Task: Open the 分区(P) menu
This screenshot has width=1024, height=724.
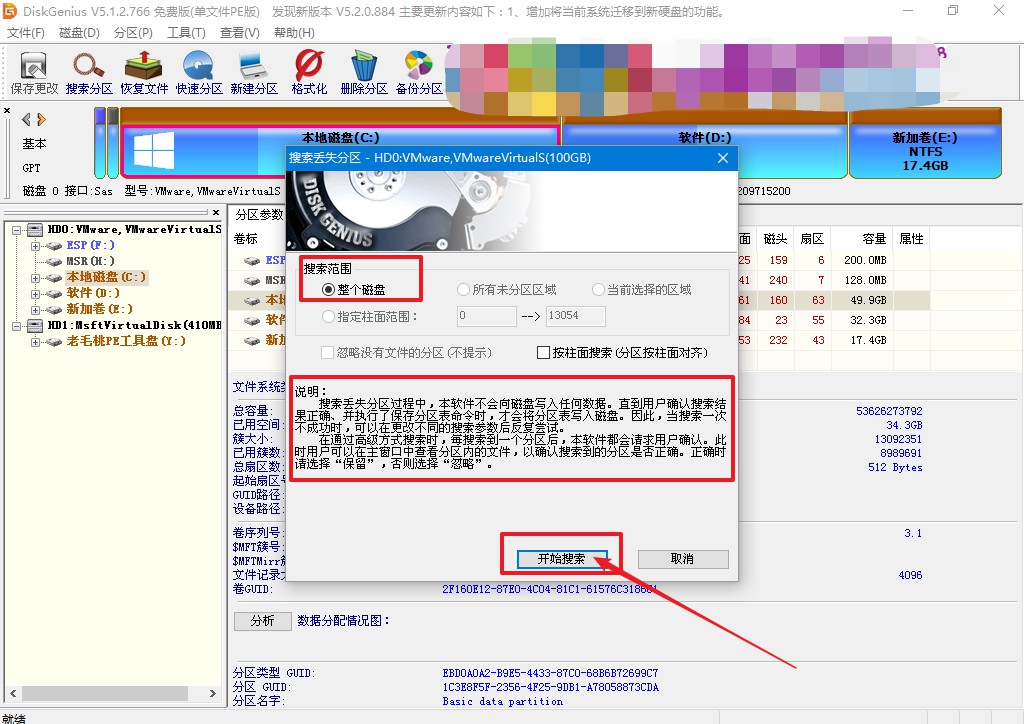Action: (x=133, y=33)
